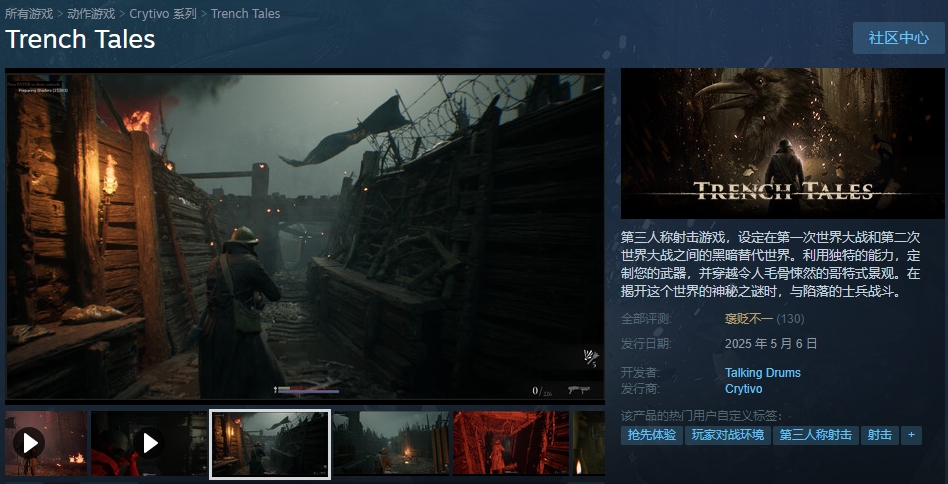This screenshot has width=948, height=484.
Task: Select the 第三人称射击 tag
Action: [x=816, y=435]
